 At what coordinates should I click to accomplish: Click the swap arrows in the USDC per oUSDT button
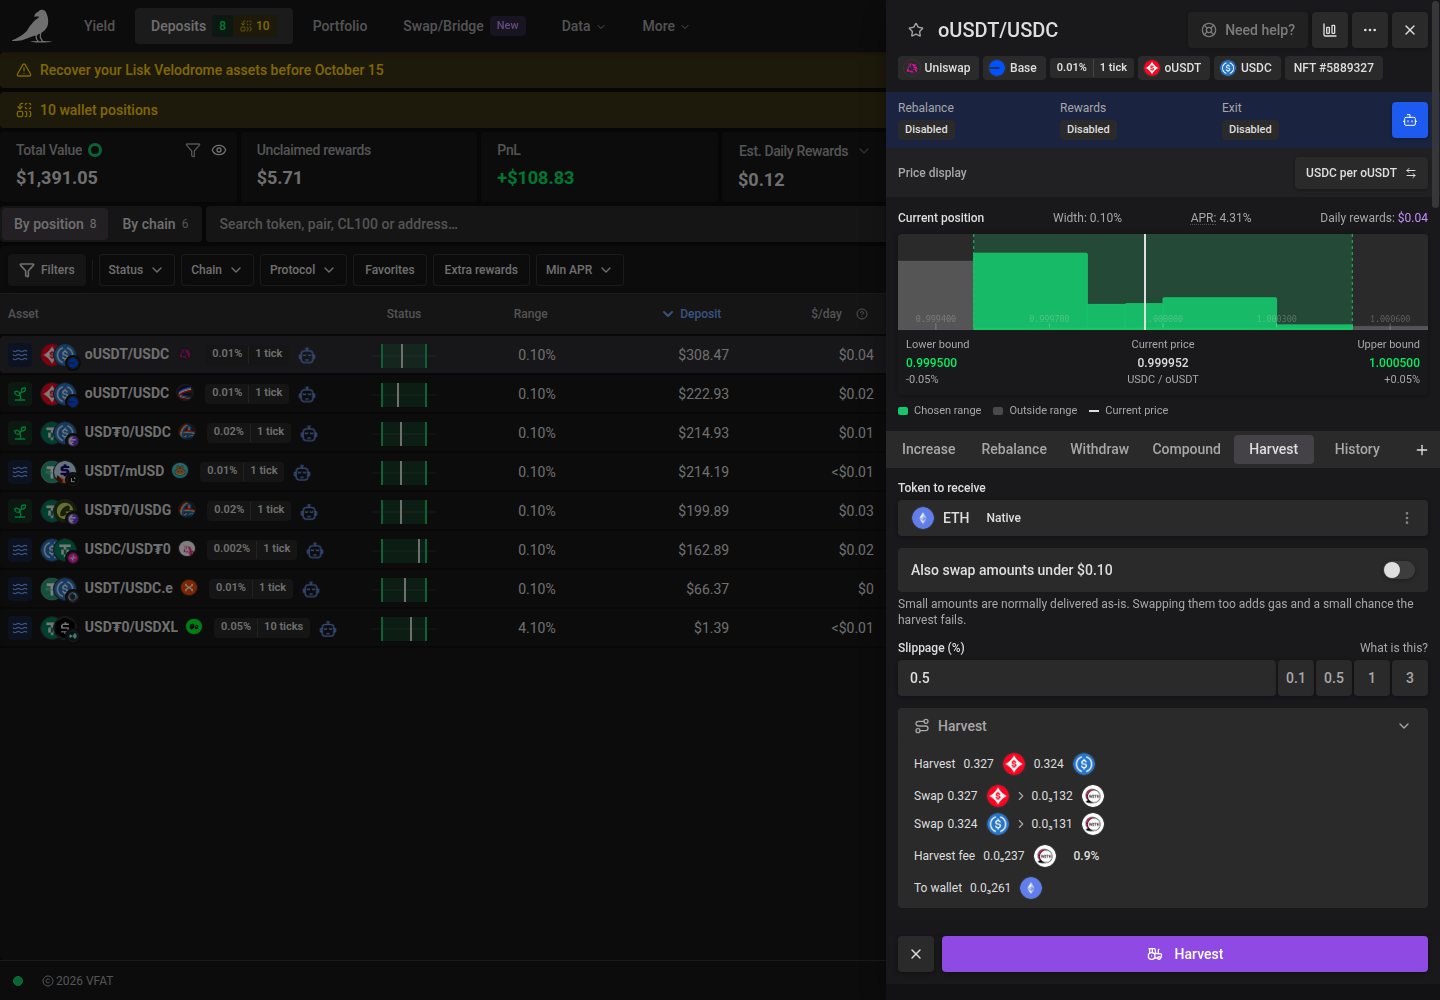(x=1411, y=173)
